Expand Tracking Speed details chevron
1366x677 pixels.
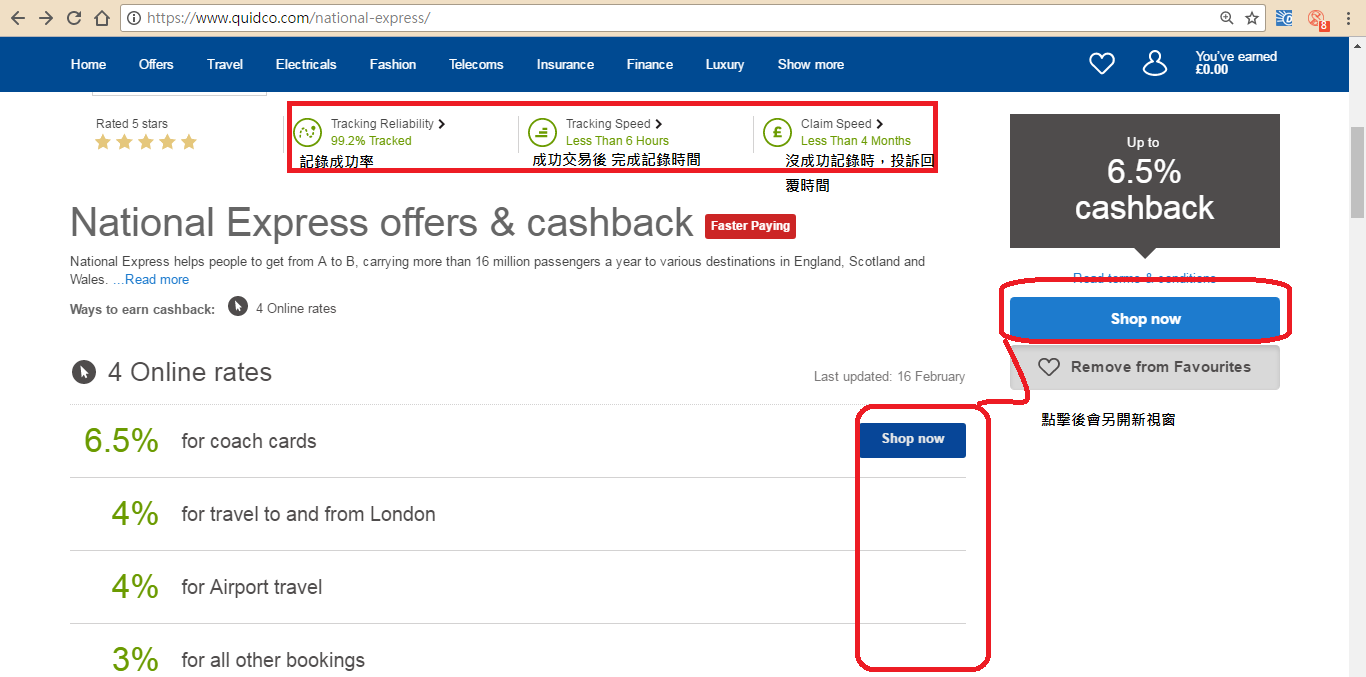(x=658, y=124)
